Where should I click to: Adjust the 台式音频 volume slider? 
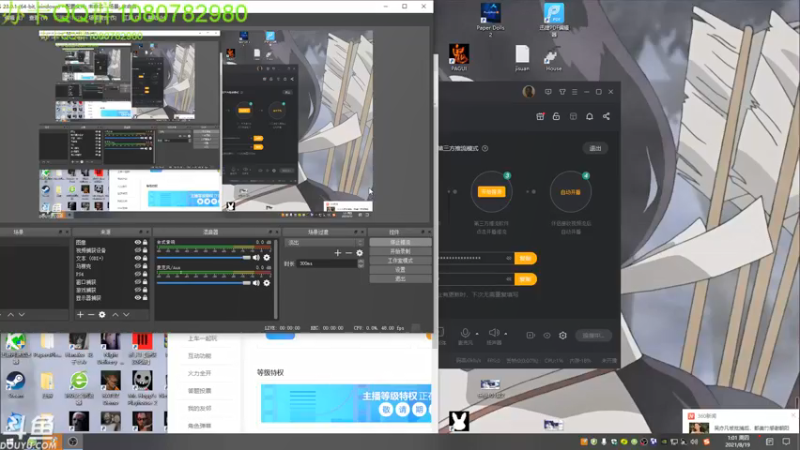tap(203, 258)
